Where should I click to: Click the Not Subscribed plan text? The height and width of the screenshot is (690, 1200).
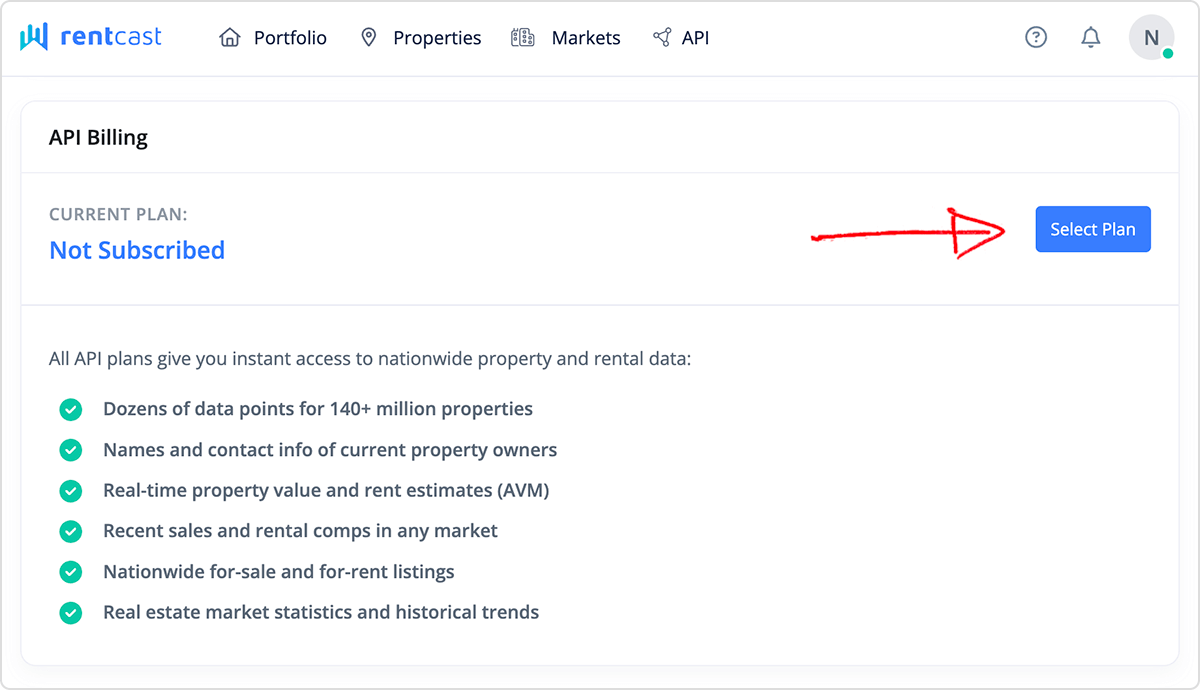137,250
